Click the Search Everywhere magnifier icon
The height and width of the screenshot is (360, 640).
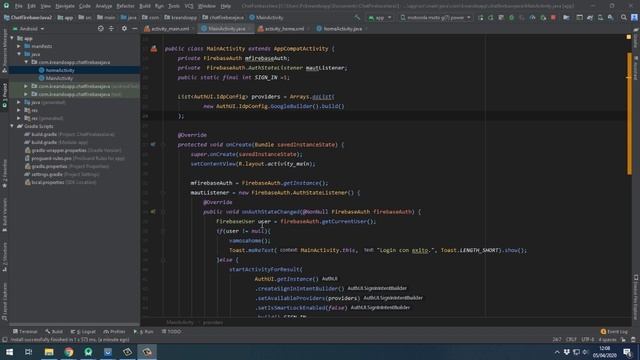(624, 18)
